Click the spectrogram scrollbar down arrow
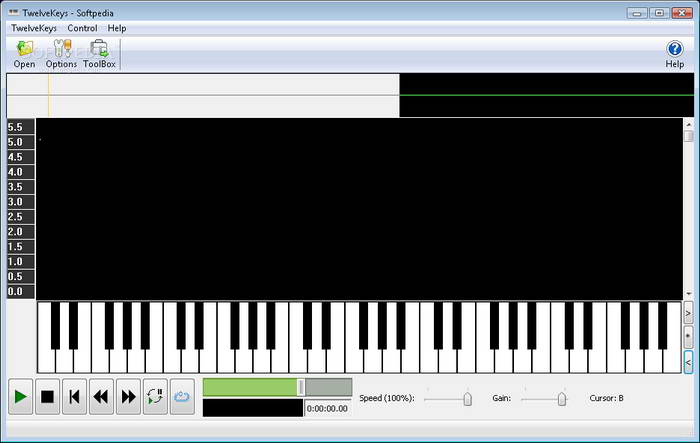Viewport: 700px width, 443px height. coord(688,294)
